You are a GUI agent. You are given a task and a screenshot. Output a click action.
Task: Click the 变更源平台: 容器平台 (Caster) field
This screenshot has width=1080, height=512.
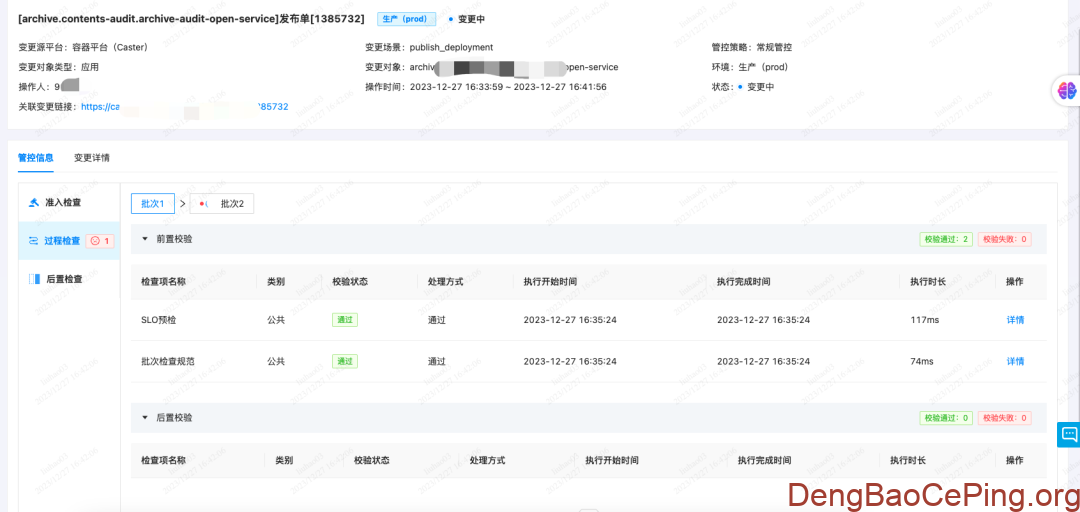pos(83,48)
